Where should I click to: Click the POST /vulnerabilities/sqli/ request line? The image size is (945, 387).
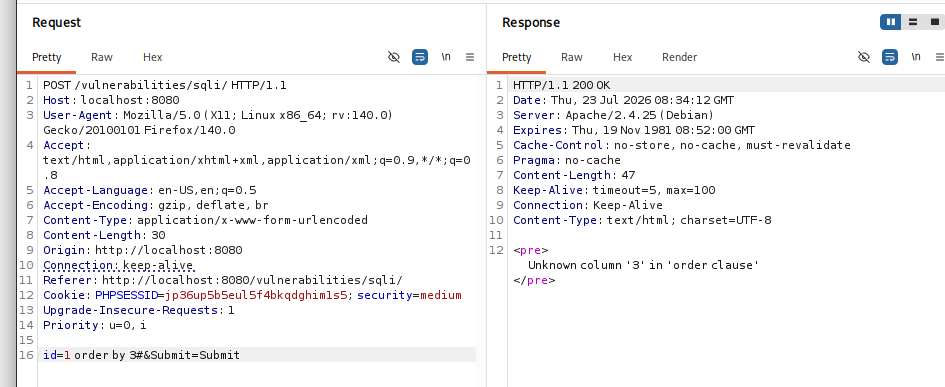(165, 85)
